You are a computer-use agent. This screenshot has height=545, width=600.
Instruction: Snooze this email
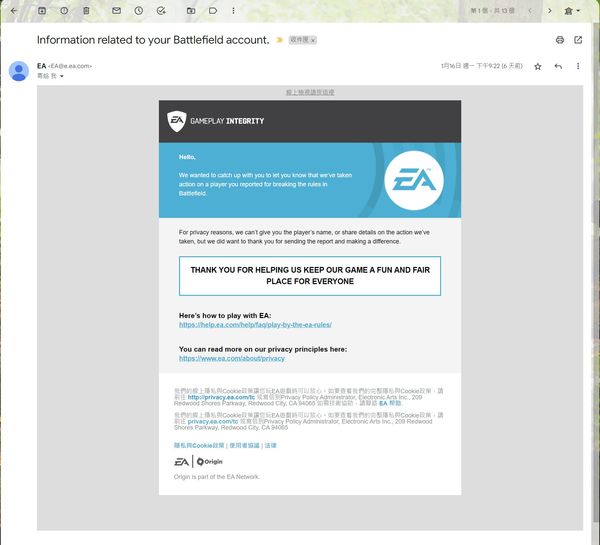(x=139, y=10)
